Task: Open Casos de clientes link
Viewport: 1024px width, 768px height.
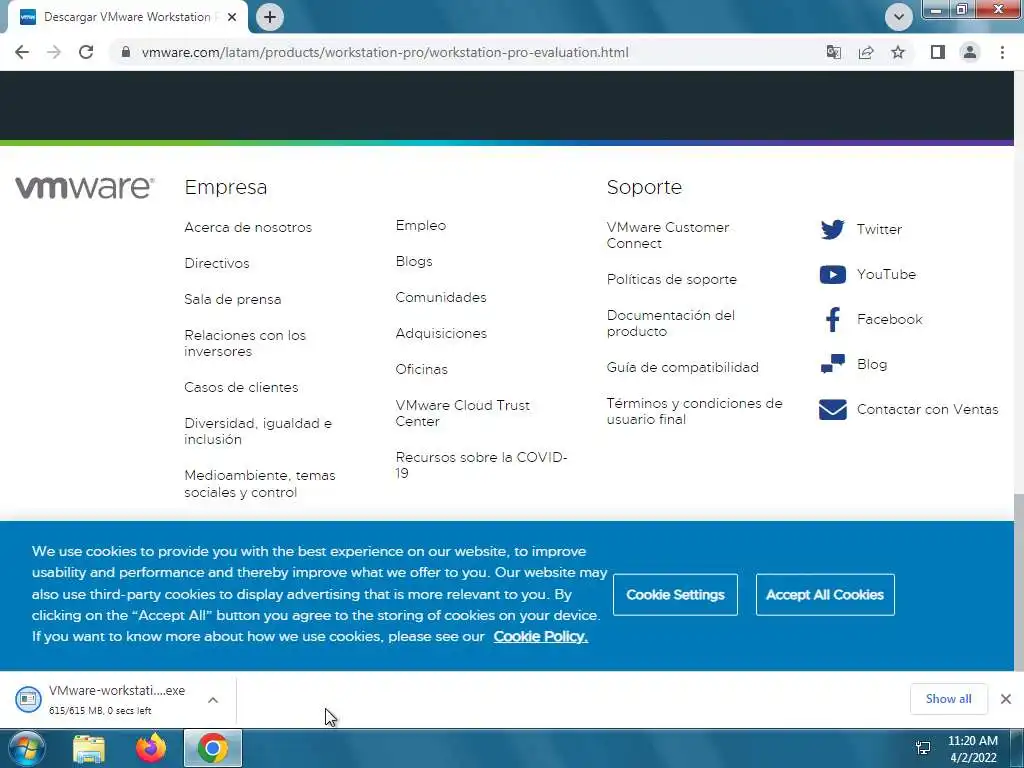Action: point(241,387)
